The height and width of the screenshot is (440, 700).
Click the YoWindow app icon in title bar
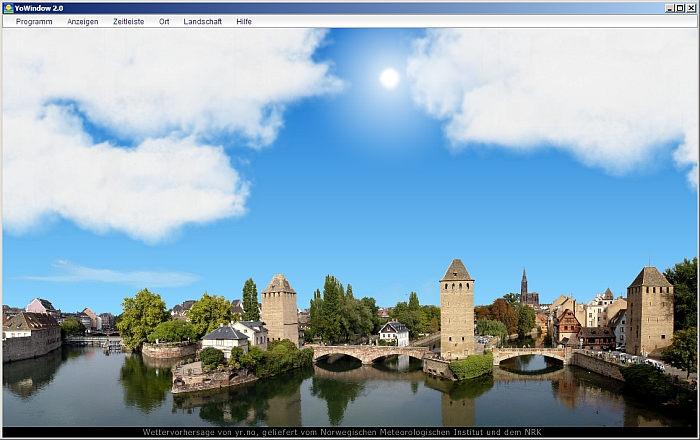tap(8, 8)
